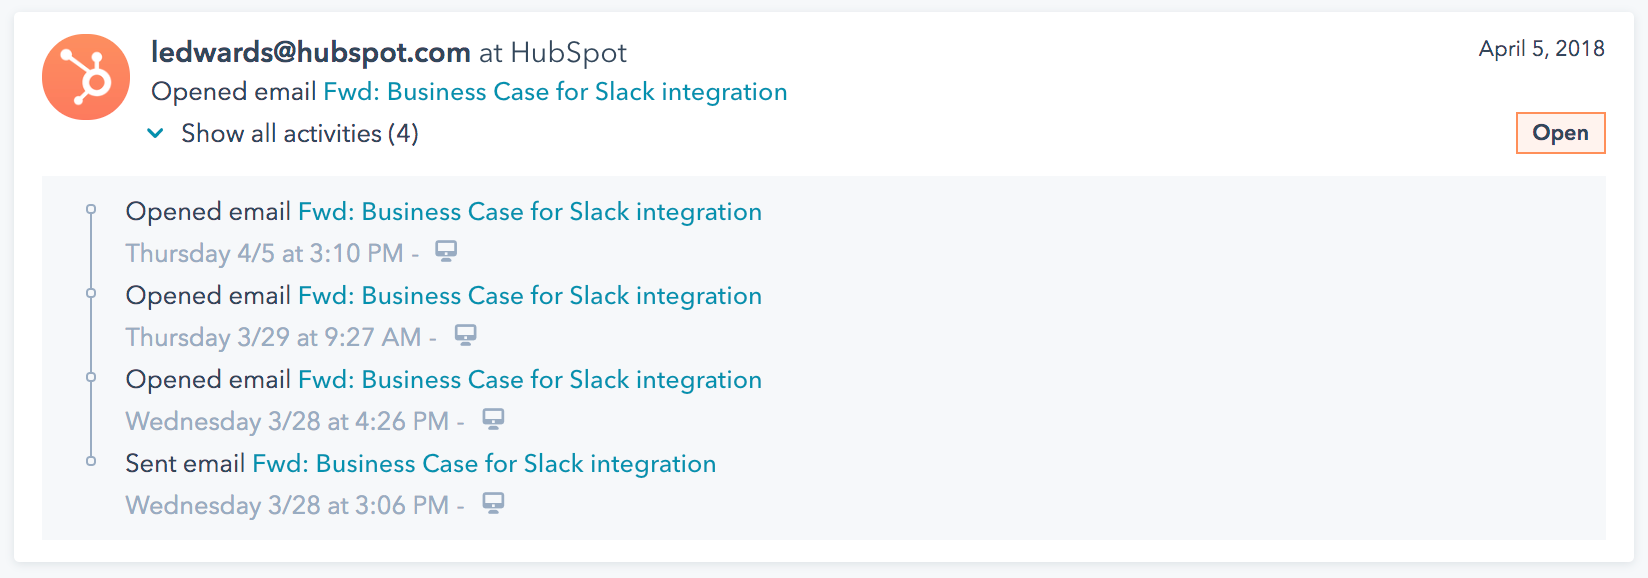Click desktop device icon beside Wednesday 3/28 4:26 PM
Viewport: 1648px width, 578px height.
493,419
